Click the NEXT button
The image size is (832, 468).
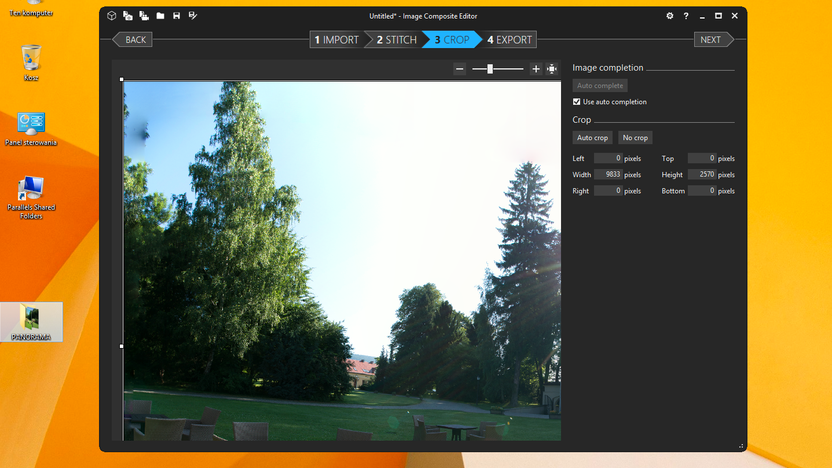[714, 40]
